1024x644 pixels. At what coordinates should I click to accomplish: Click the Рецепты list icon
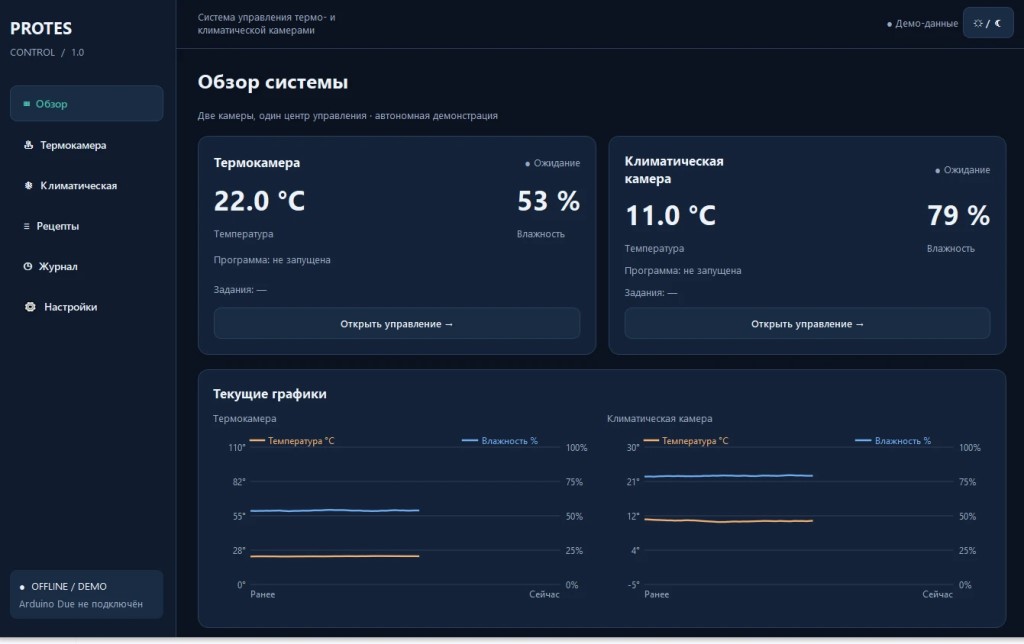click(27, 226)
